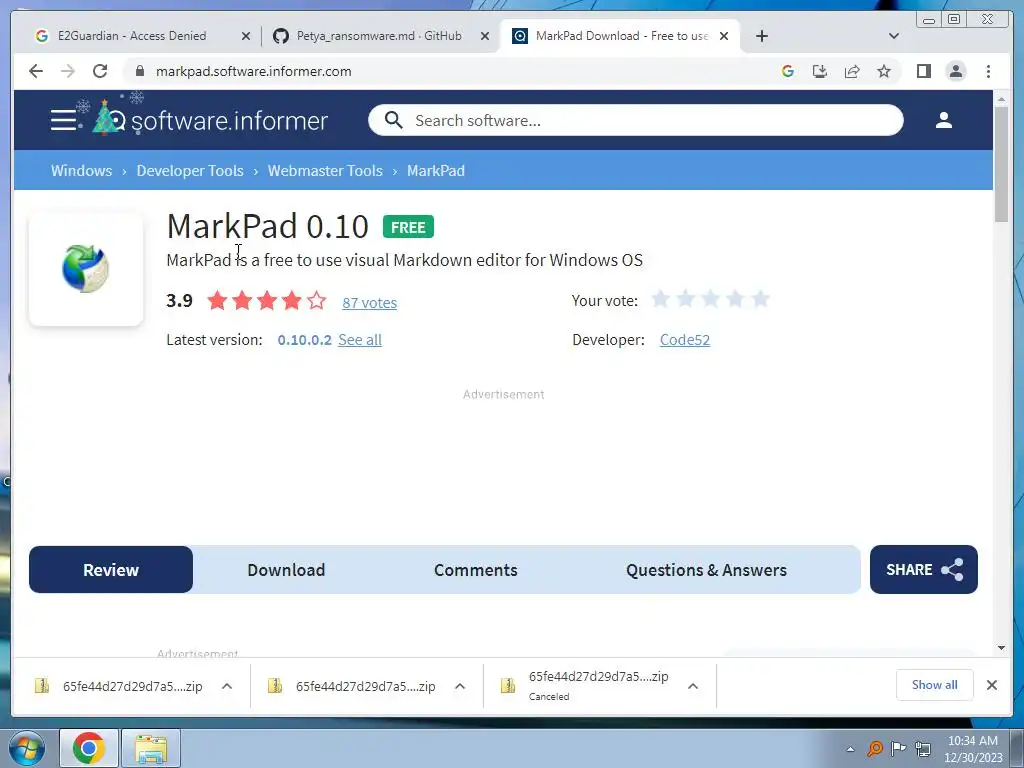Click the 0.10.0.2 version number
The width and height of the screenshot is (1024, 768).
[x=304, y=340]
